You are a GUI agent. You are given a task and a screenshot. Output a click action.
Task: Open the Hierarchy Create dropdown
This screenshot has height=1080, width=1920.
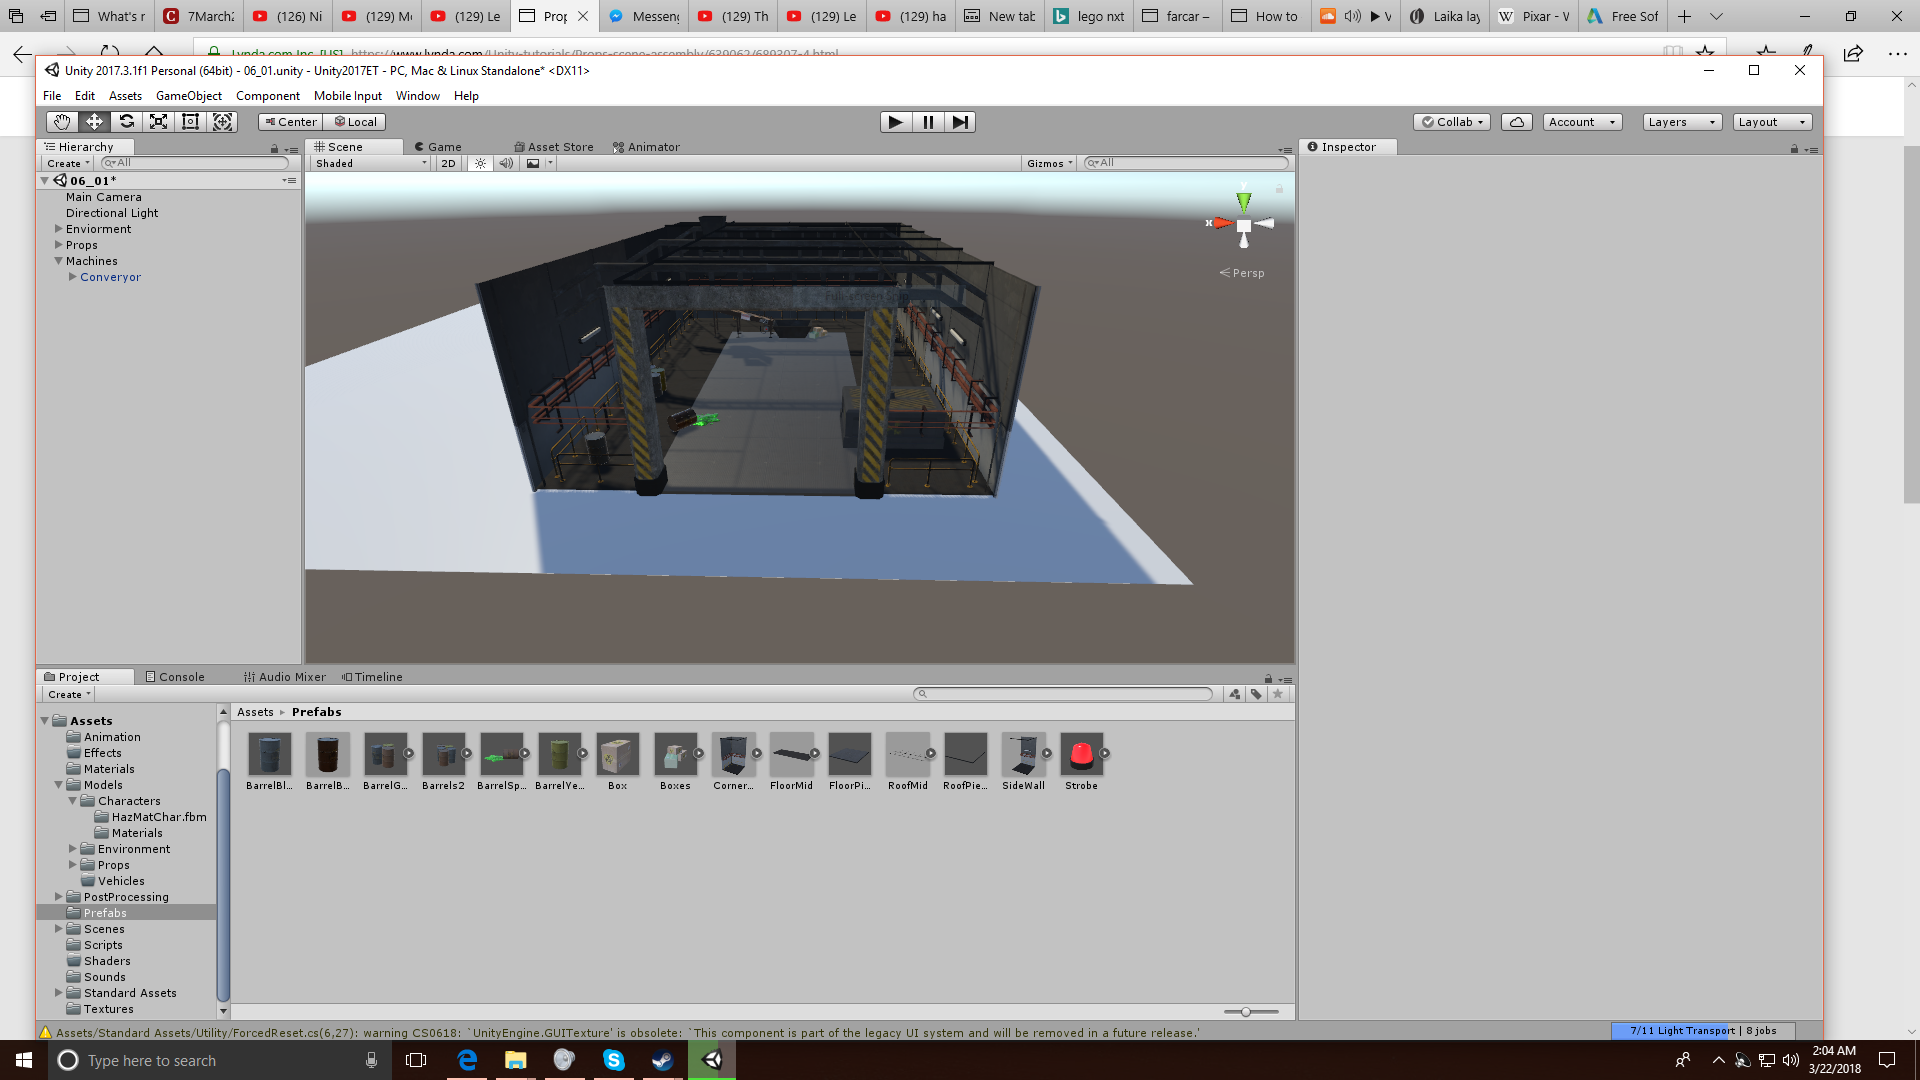[68, 163]
